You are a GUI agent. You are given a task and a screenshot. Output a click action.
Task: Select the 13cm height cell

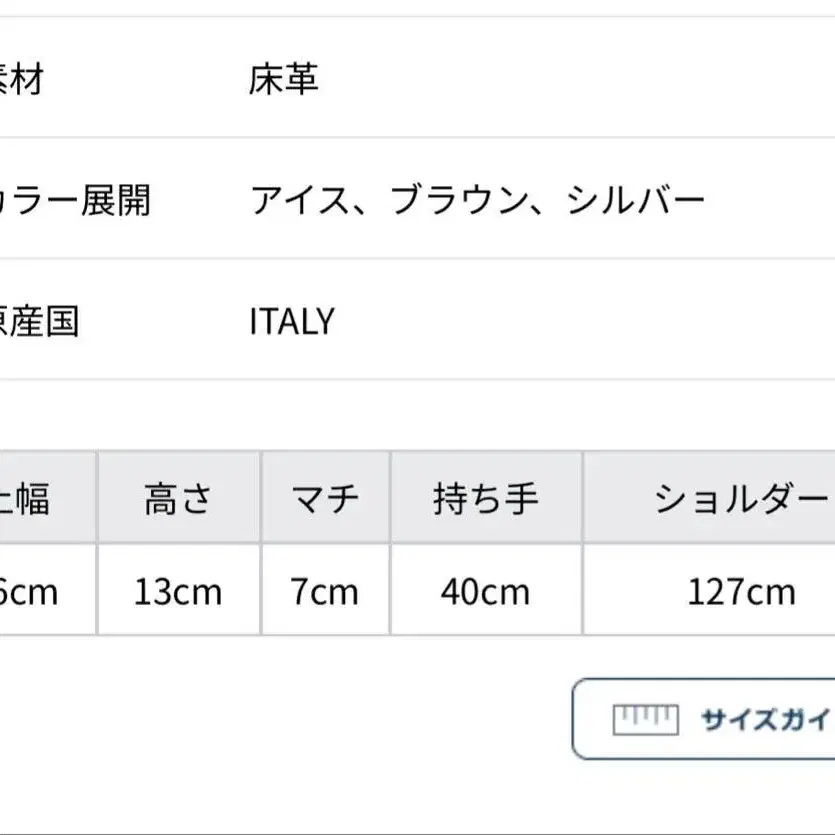179,590
